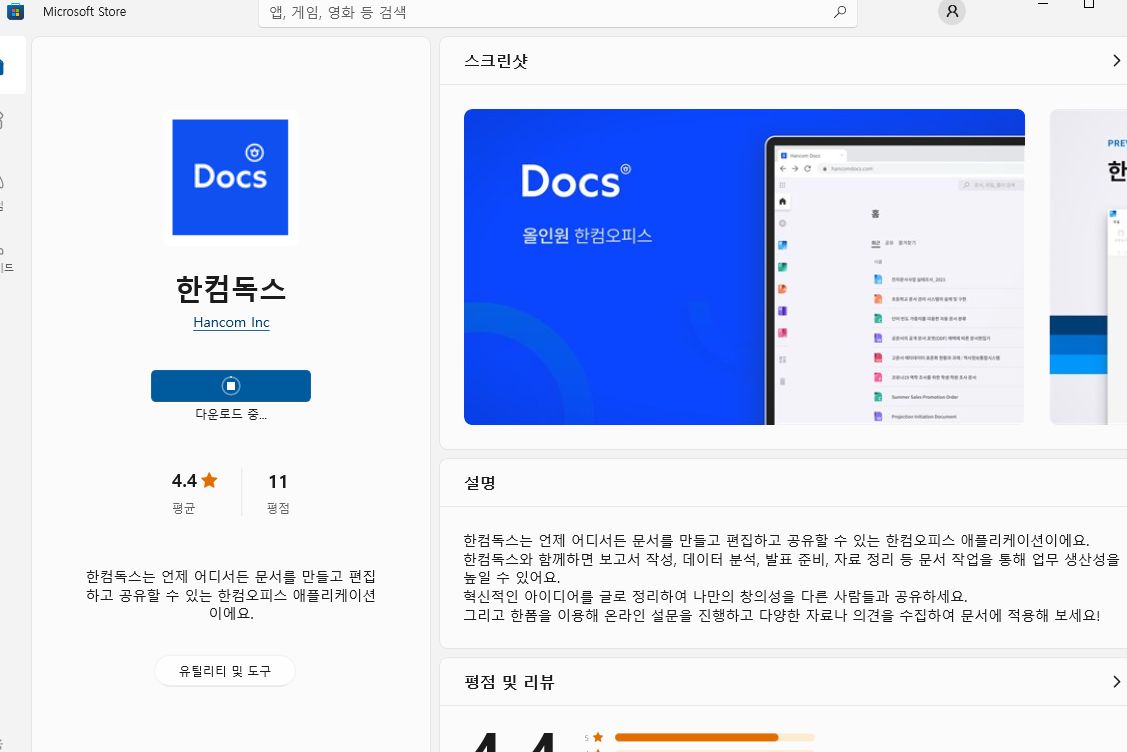Open the second partially visible screenshot thumbnail
The image size is (1127, 752).
1088,267
